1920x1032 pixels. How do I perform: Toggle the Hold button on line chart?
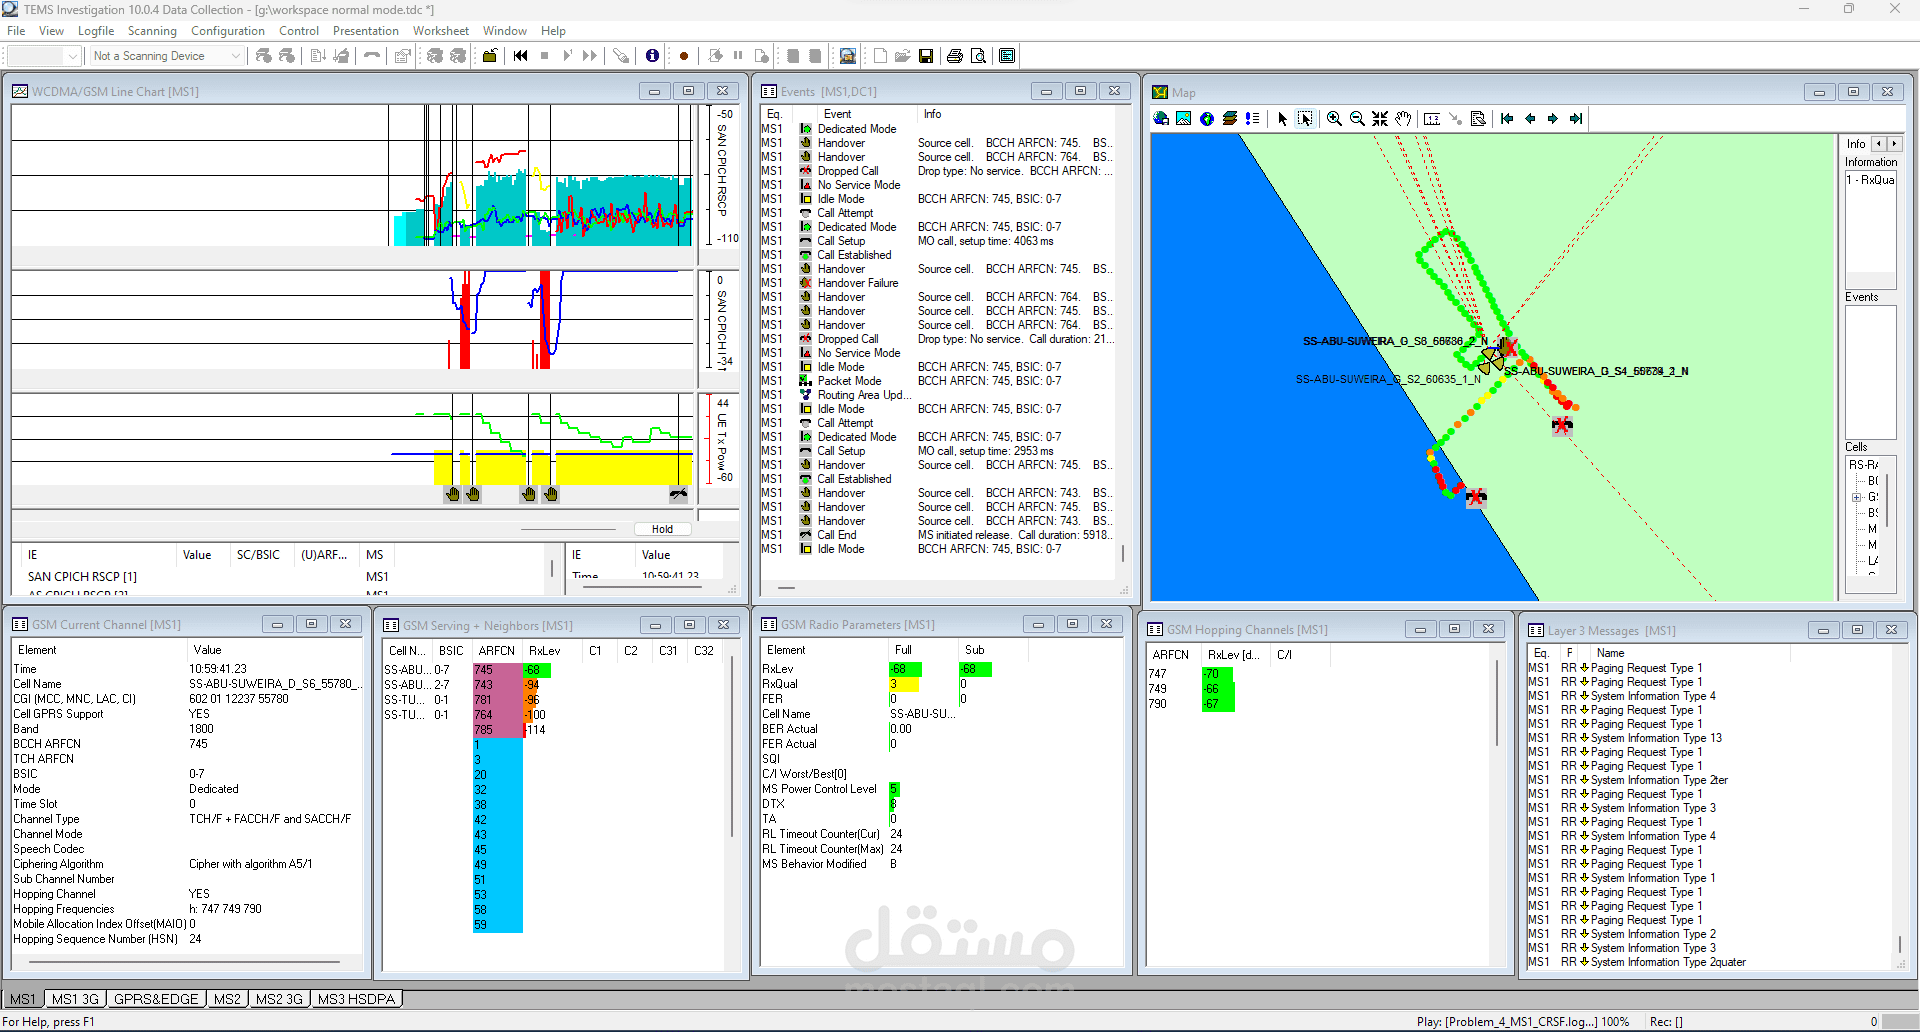point(662,529)
